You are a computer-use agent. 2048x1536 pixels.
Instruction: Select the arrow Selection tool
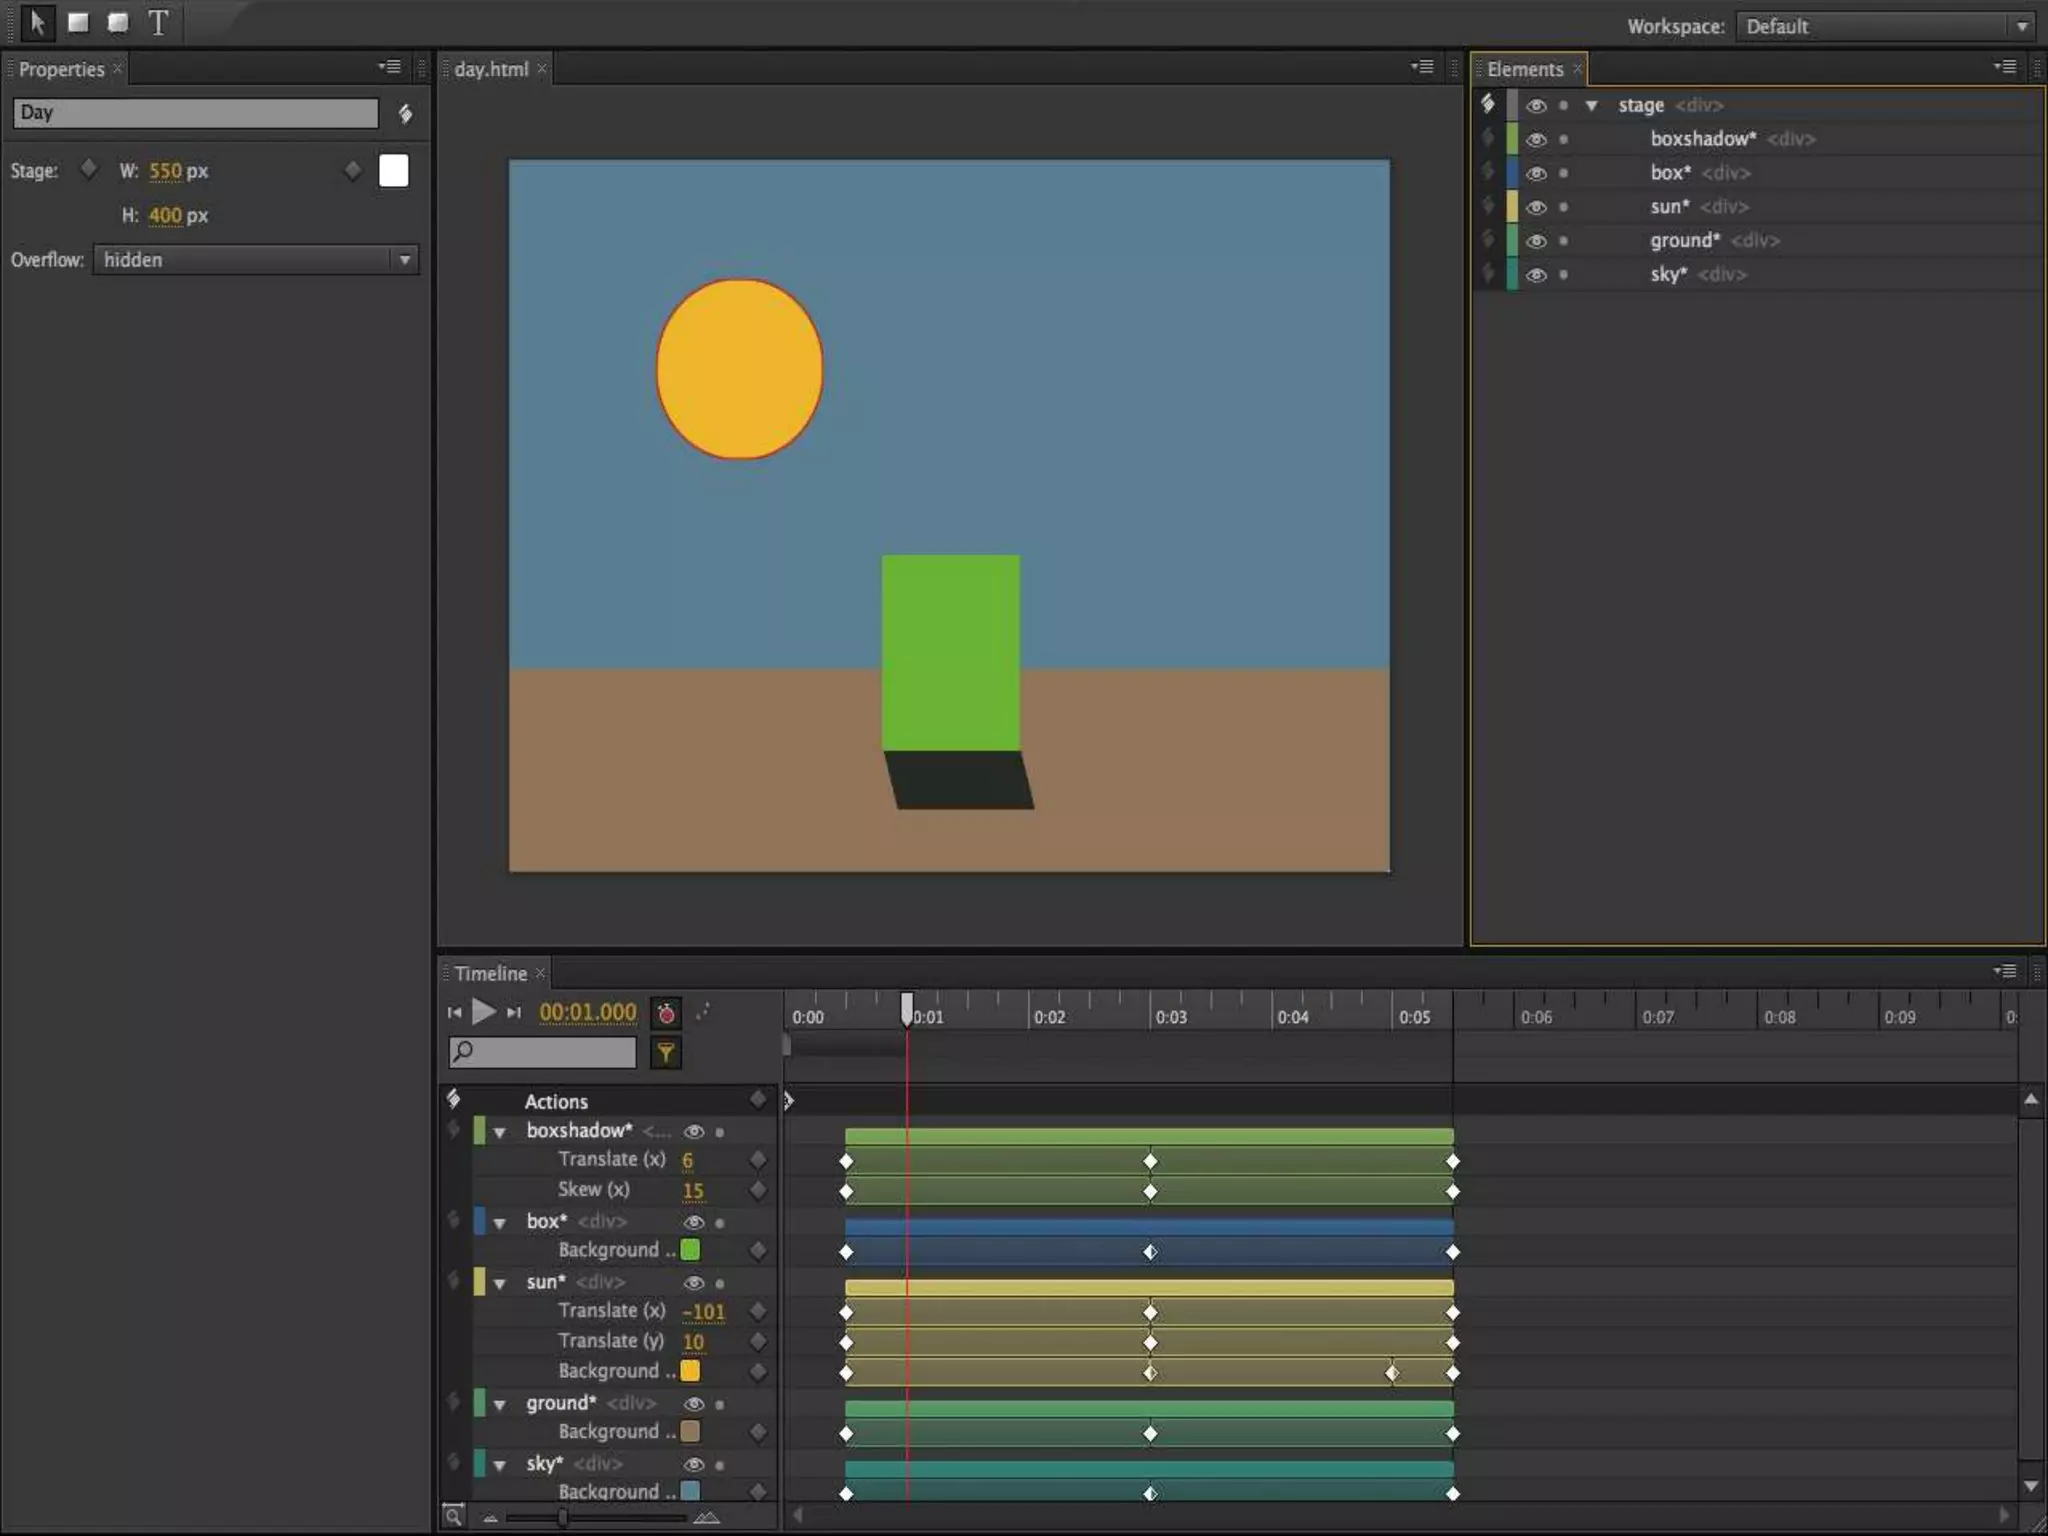[37, 22]
